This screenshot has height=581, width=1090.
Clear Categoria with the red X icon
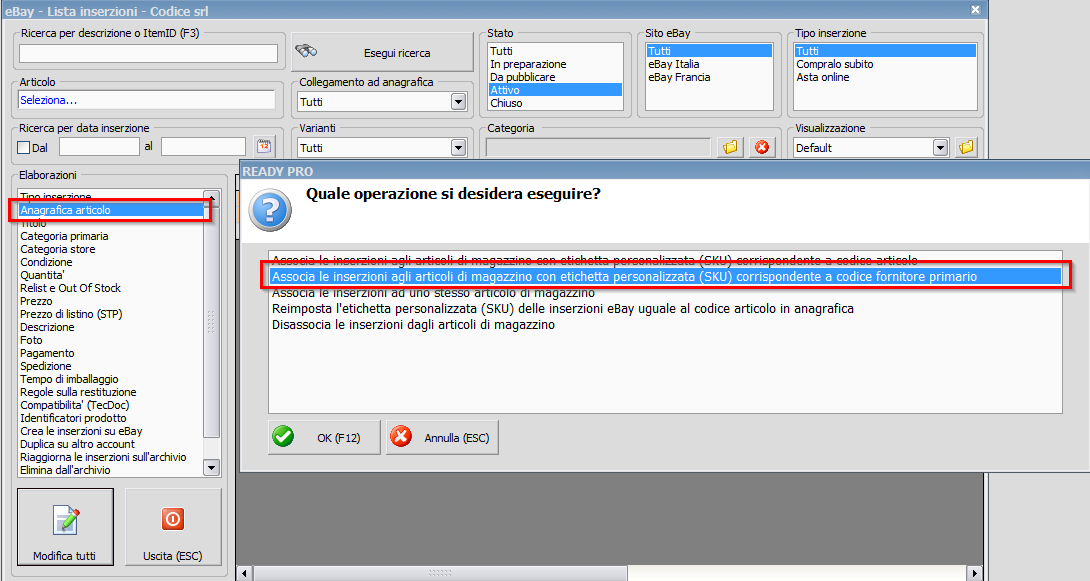[762, 147]
